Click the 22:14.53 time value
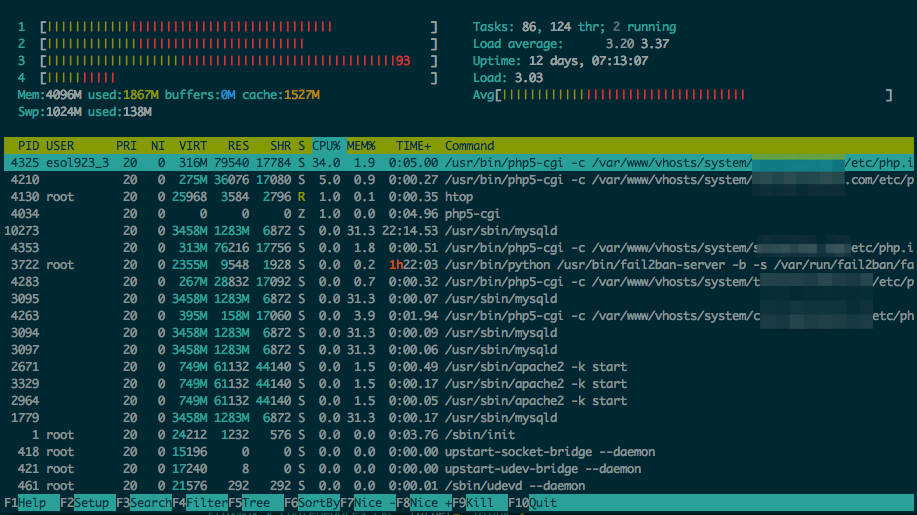Viewport: 917px width, 515px height. click(x=410, y=230)
